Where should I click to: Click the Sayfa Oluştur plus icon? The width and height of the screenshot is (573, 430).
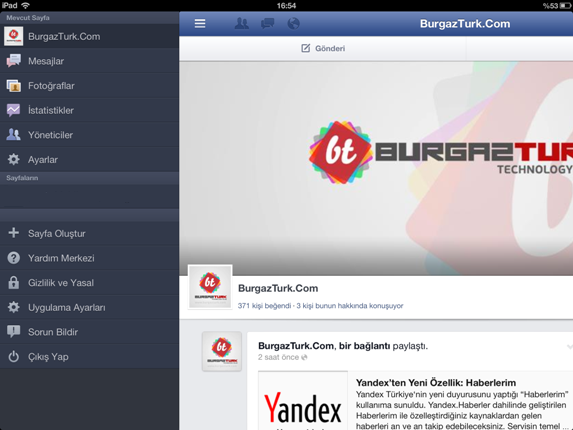pos(14,233)
